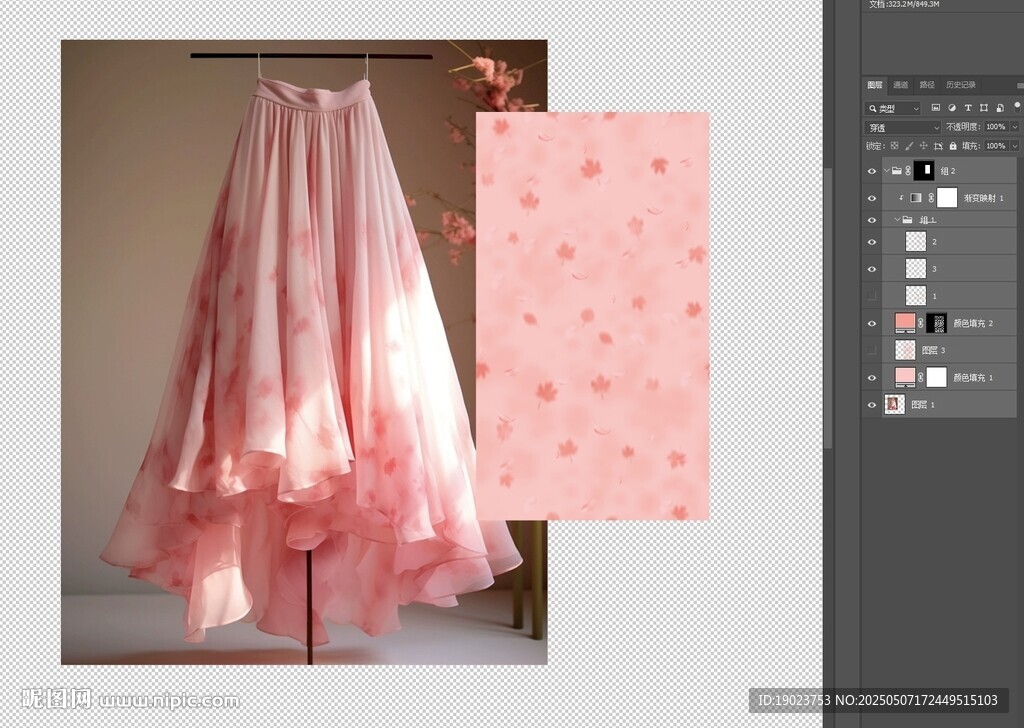Open the blend mode 穿透 dropdown
This screenshot has height=728, width=1024.
click(902, 127)
